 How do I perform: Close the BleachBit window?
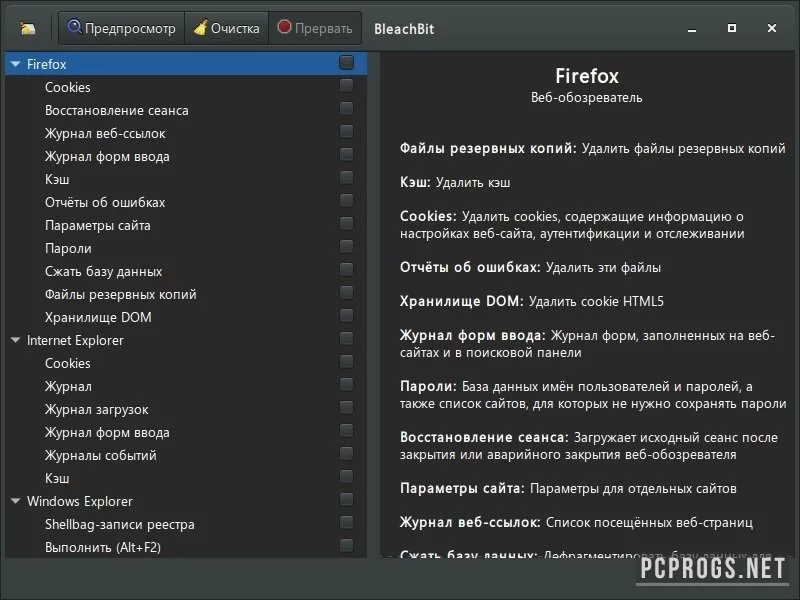click(771, 28)
